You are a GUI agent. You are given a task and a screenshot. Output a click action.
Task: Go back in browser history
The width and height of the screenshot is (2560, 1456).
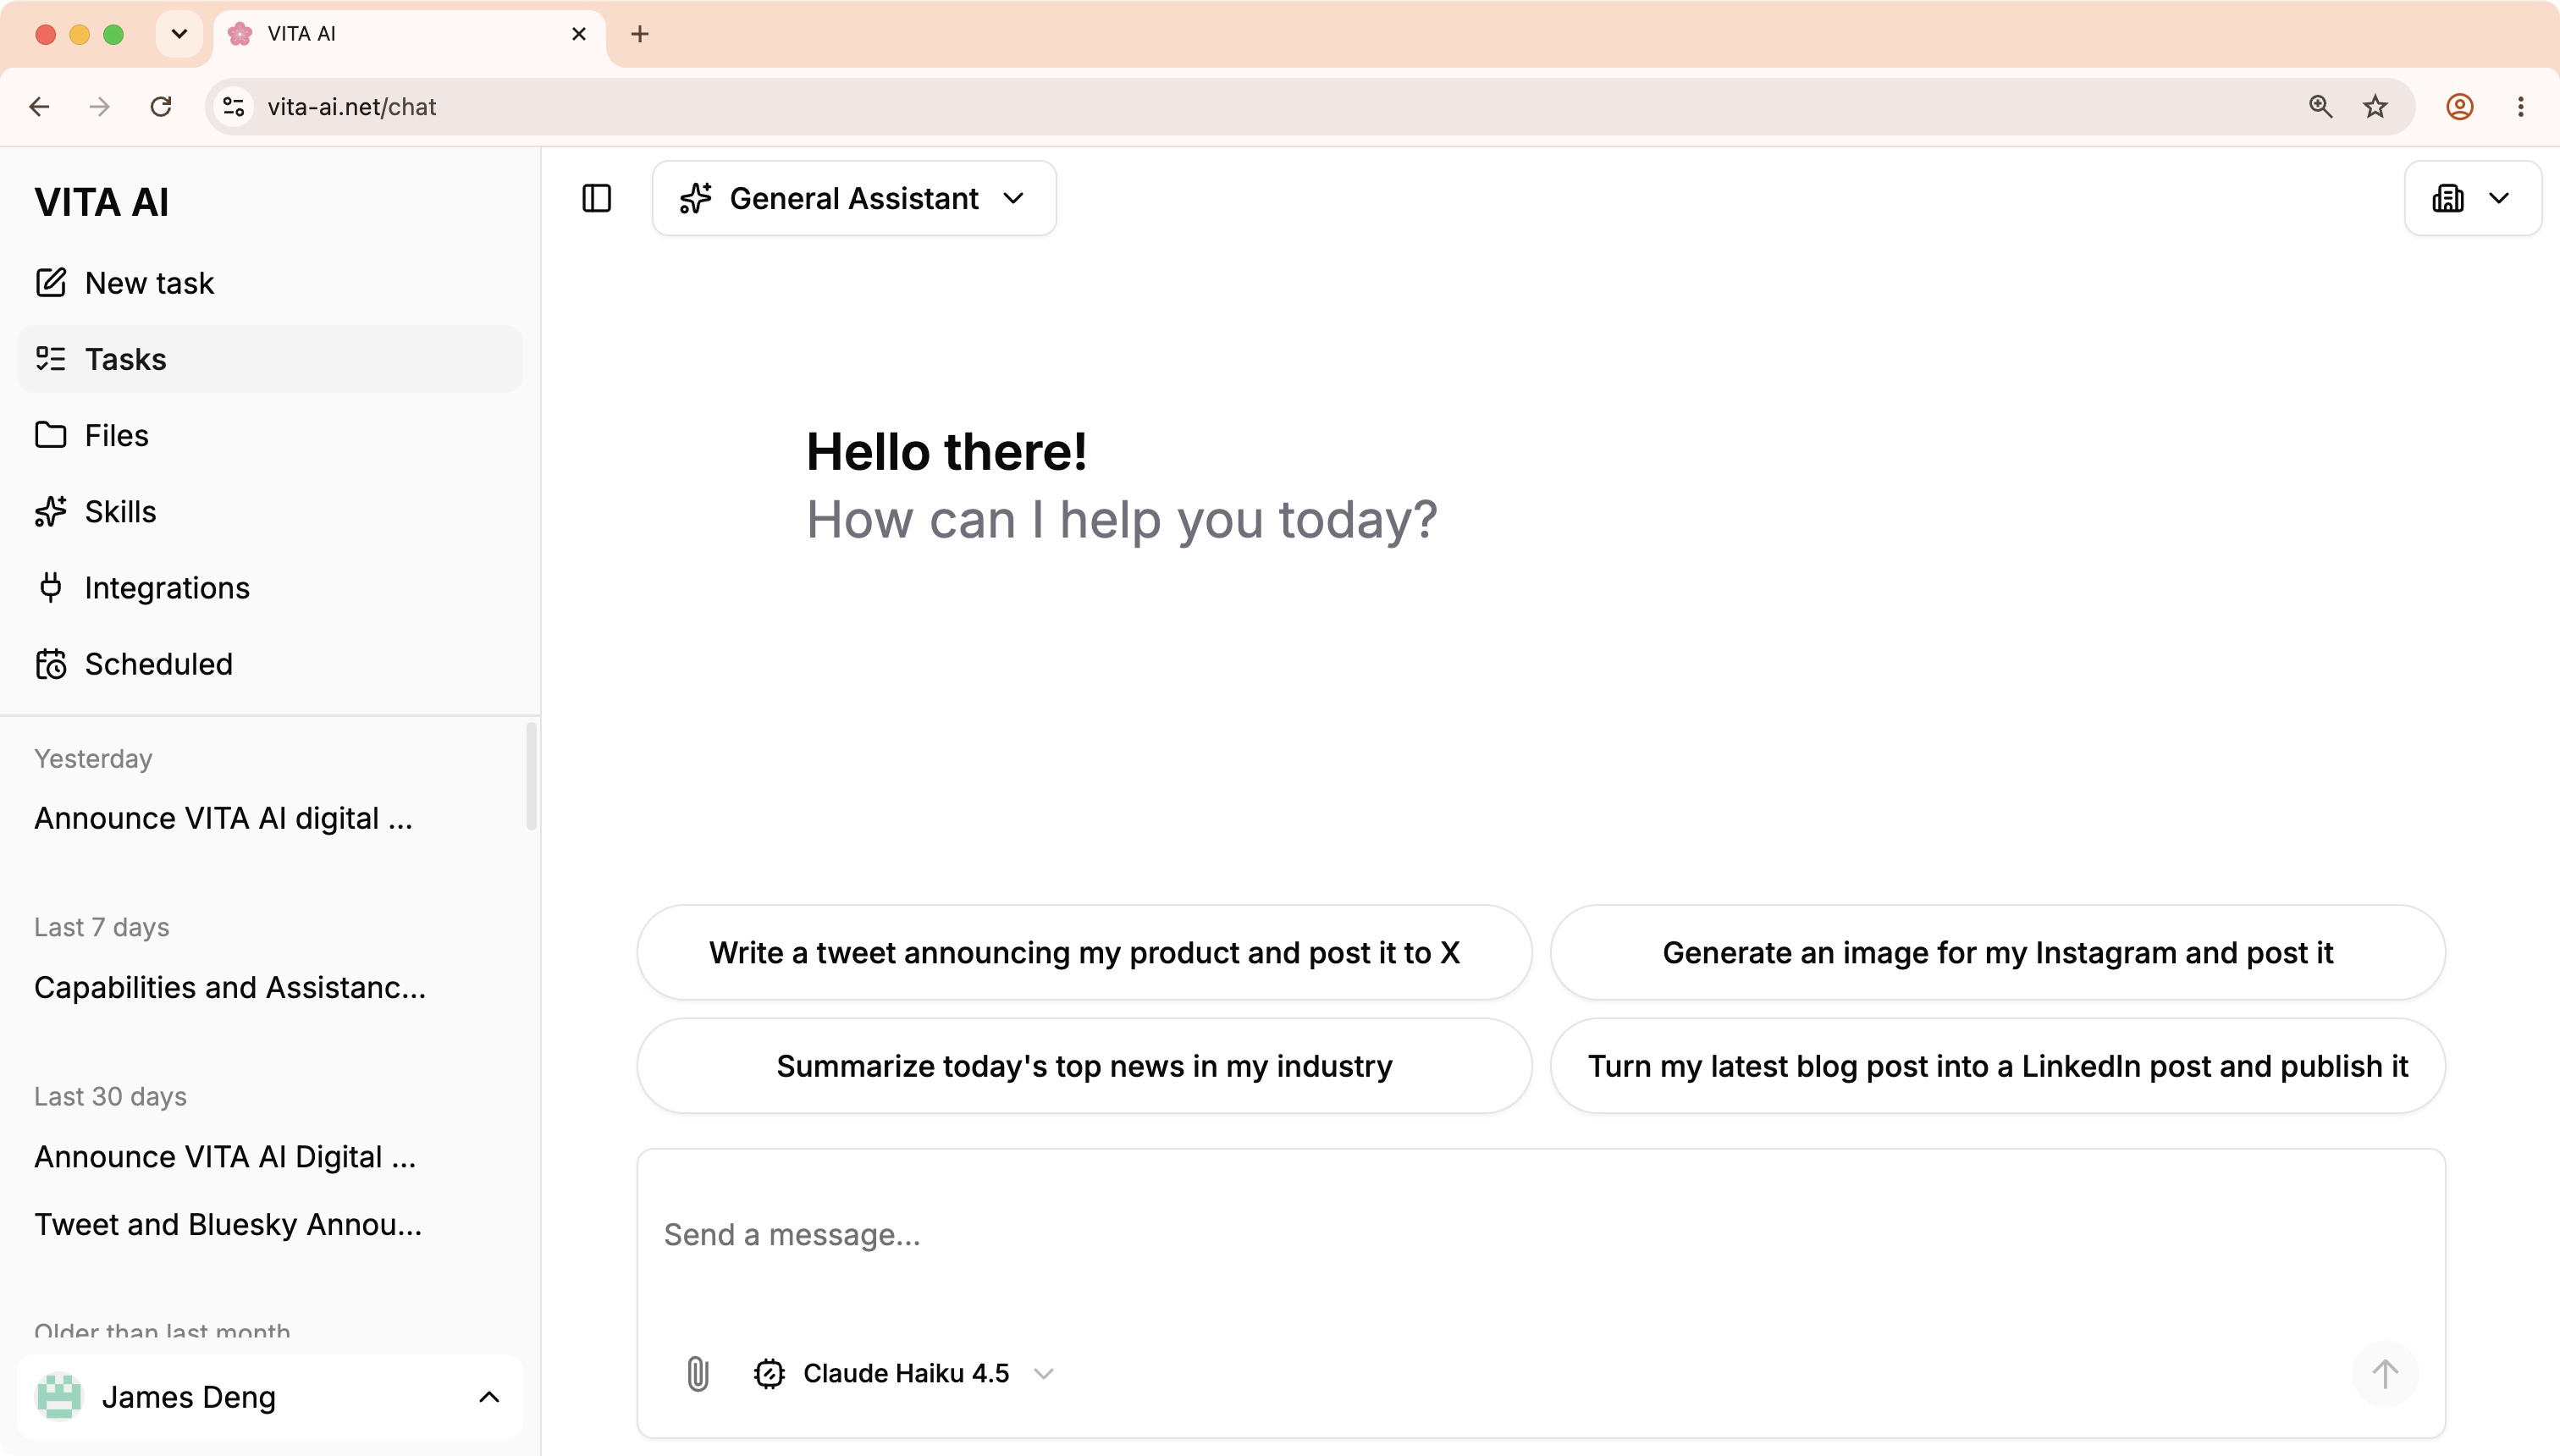pos(40,107)
